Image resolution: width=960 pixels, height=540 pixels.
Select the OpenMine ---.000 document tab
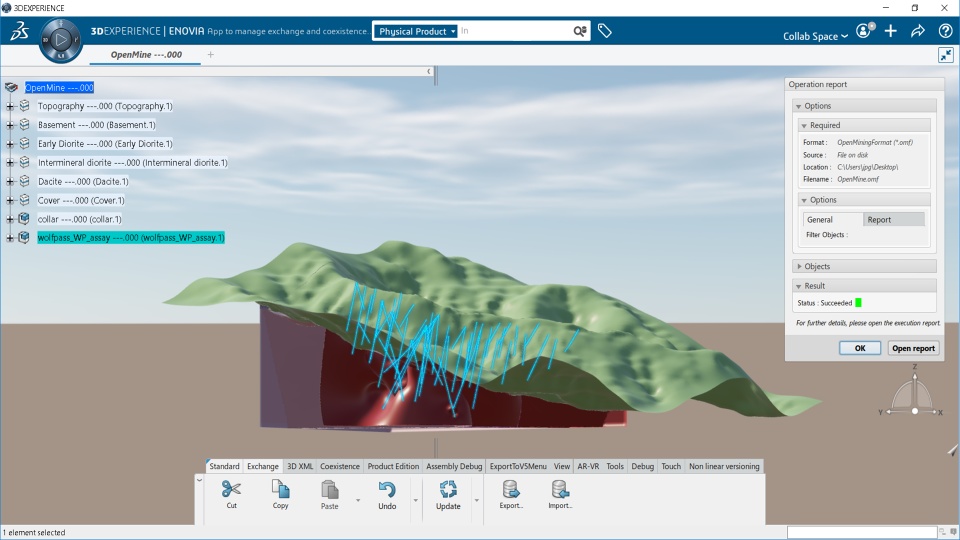(x=146, y=54)
